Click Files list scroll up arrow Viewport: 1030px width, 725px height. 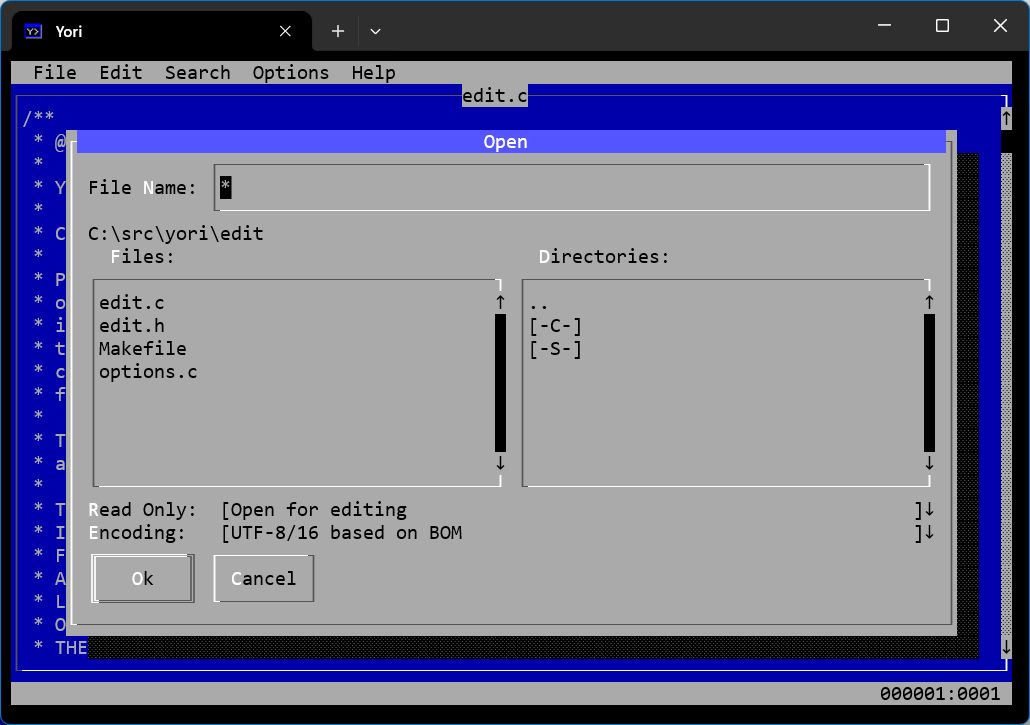click(x=501, y=302)
